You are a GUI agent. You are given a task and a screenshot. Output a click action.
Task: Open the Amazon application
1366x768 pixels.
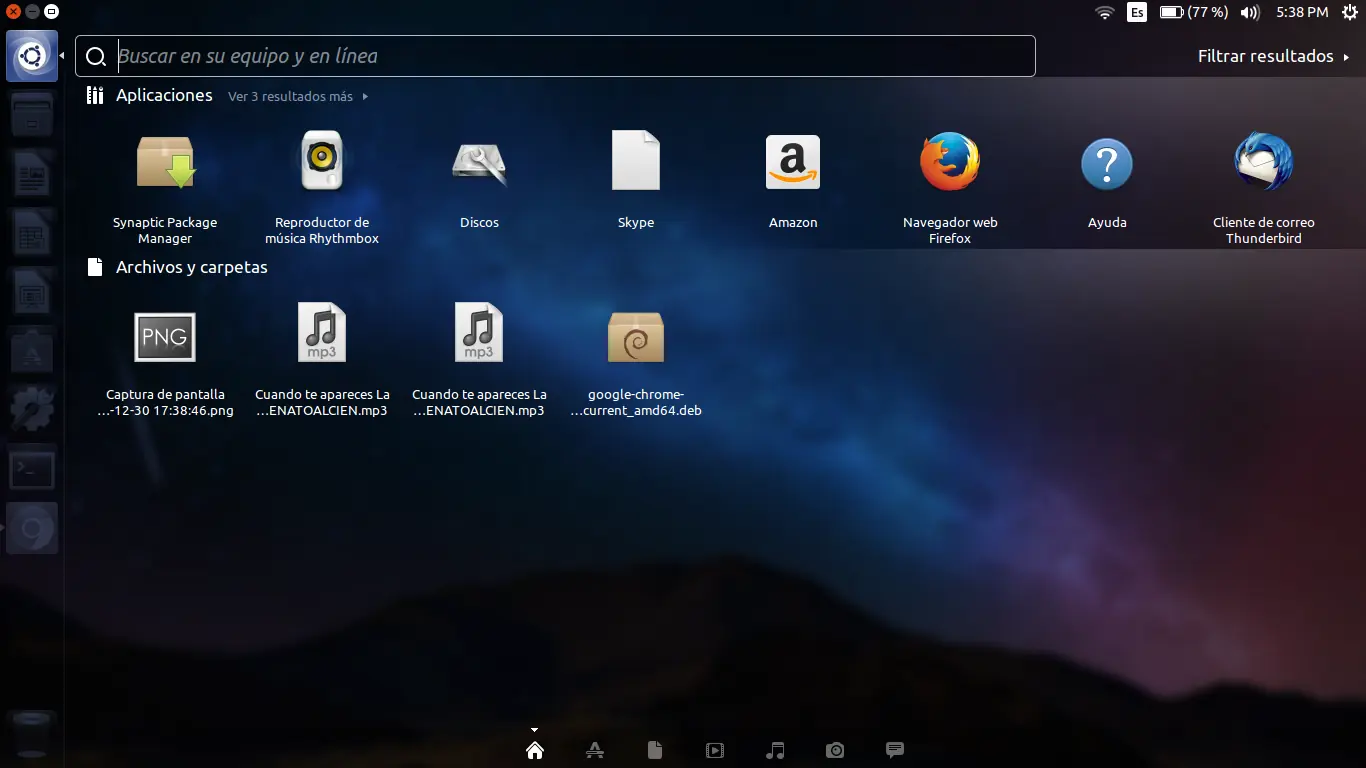[792, 161]
